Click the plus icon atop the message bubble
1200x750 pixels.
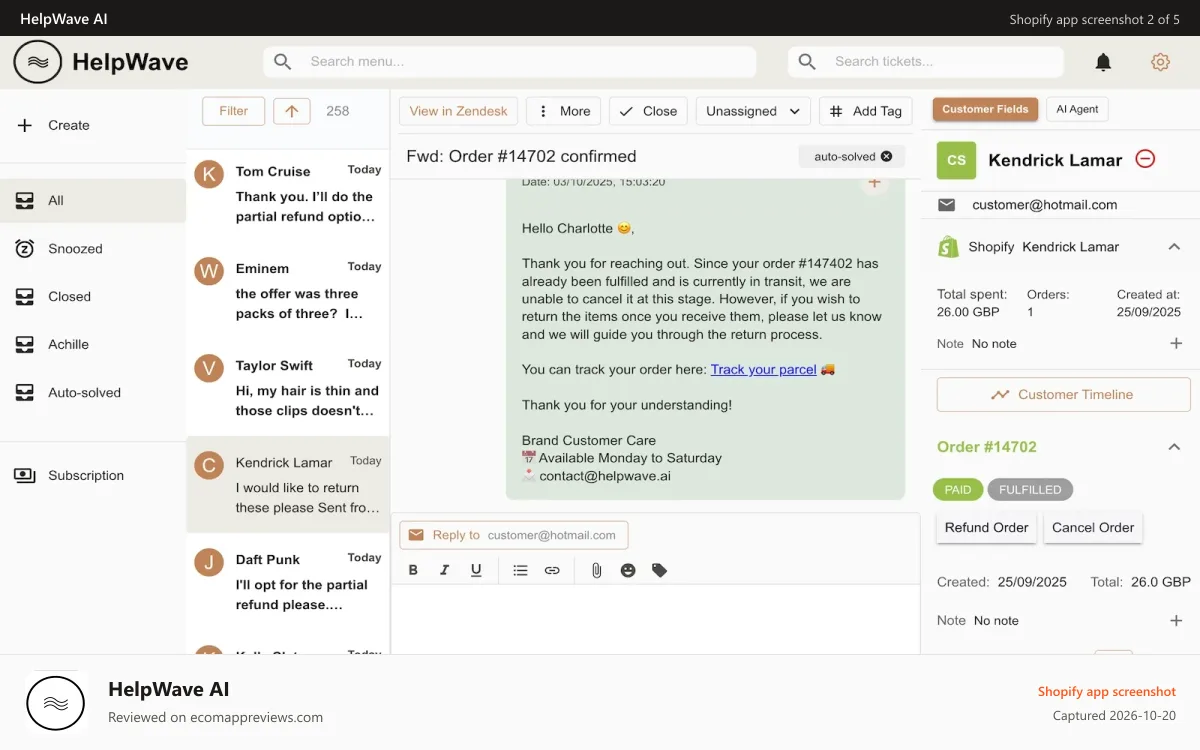click(874, 183)
